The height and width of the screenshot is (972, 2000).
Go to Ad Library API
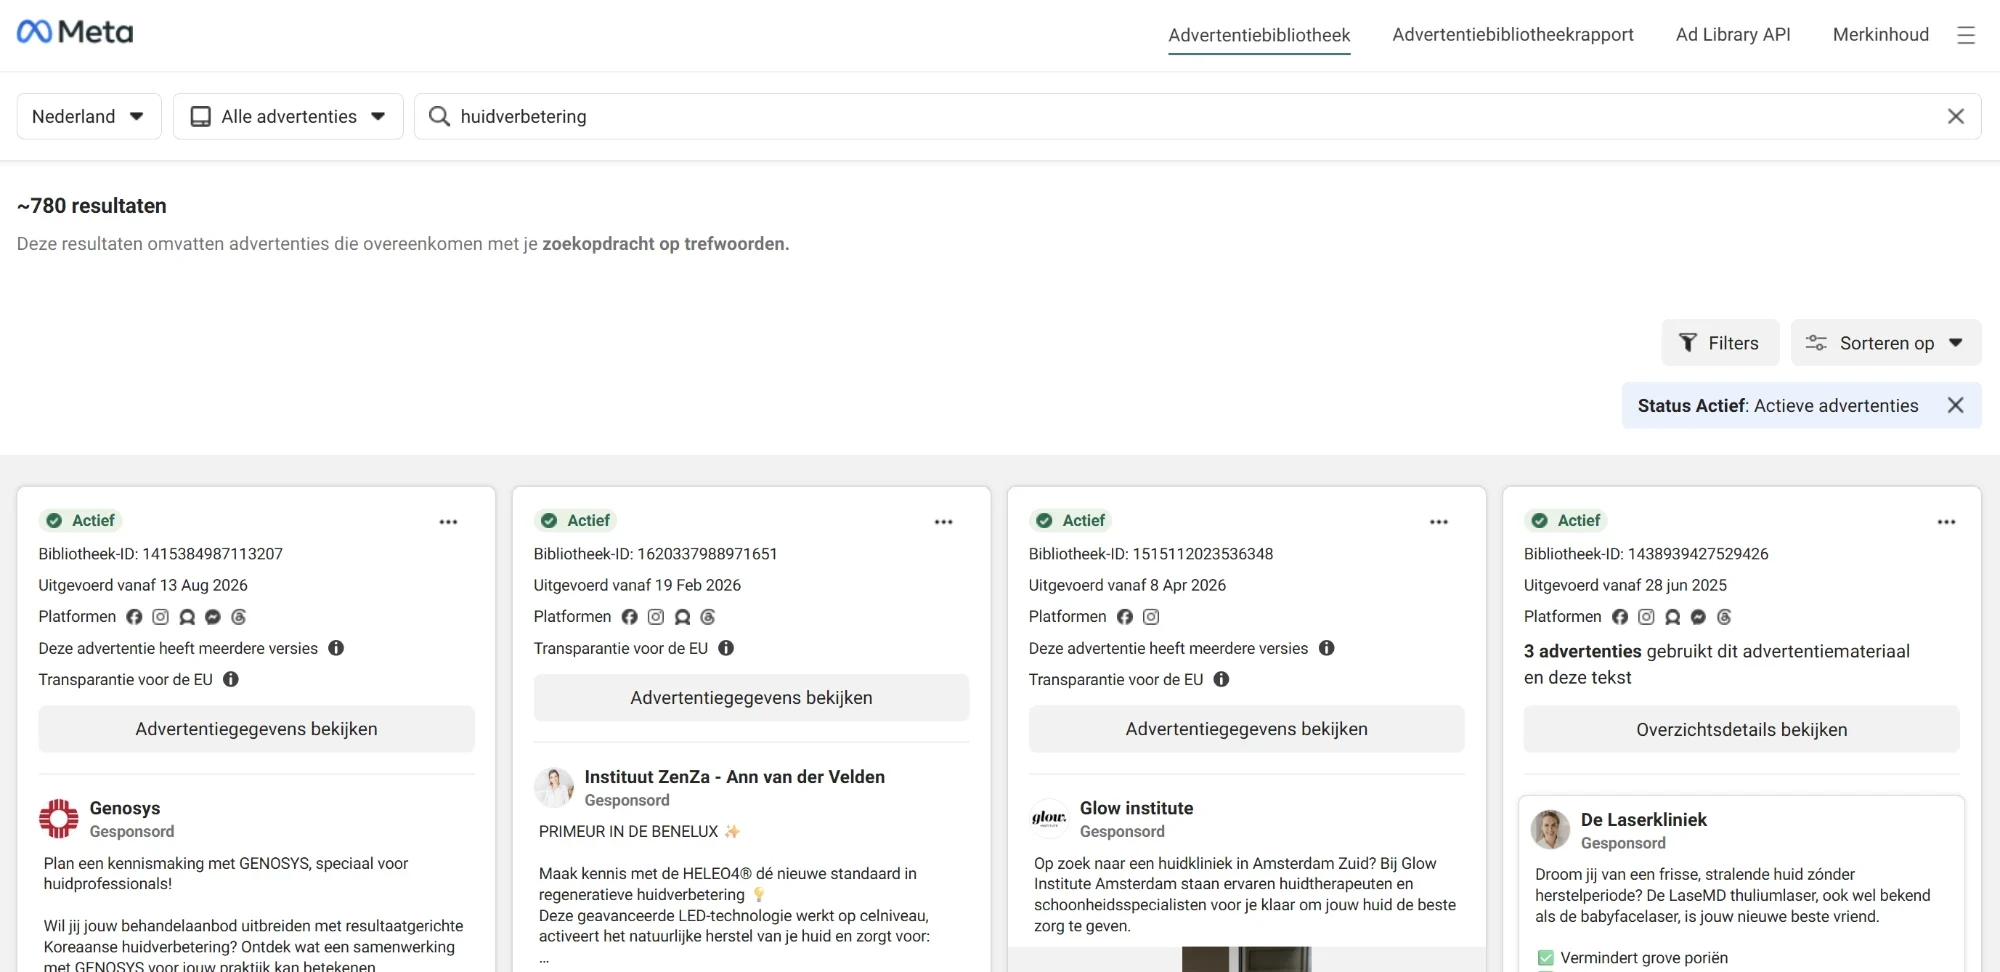tap(1733, 35)
